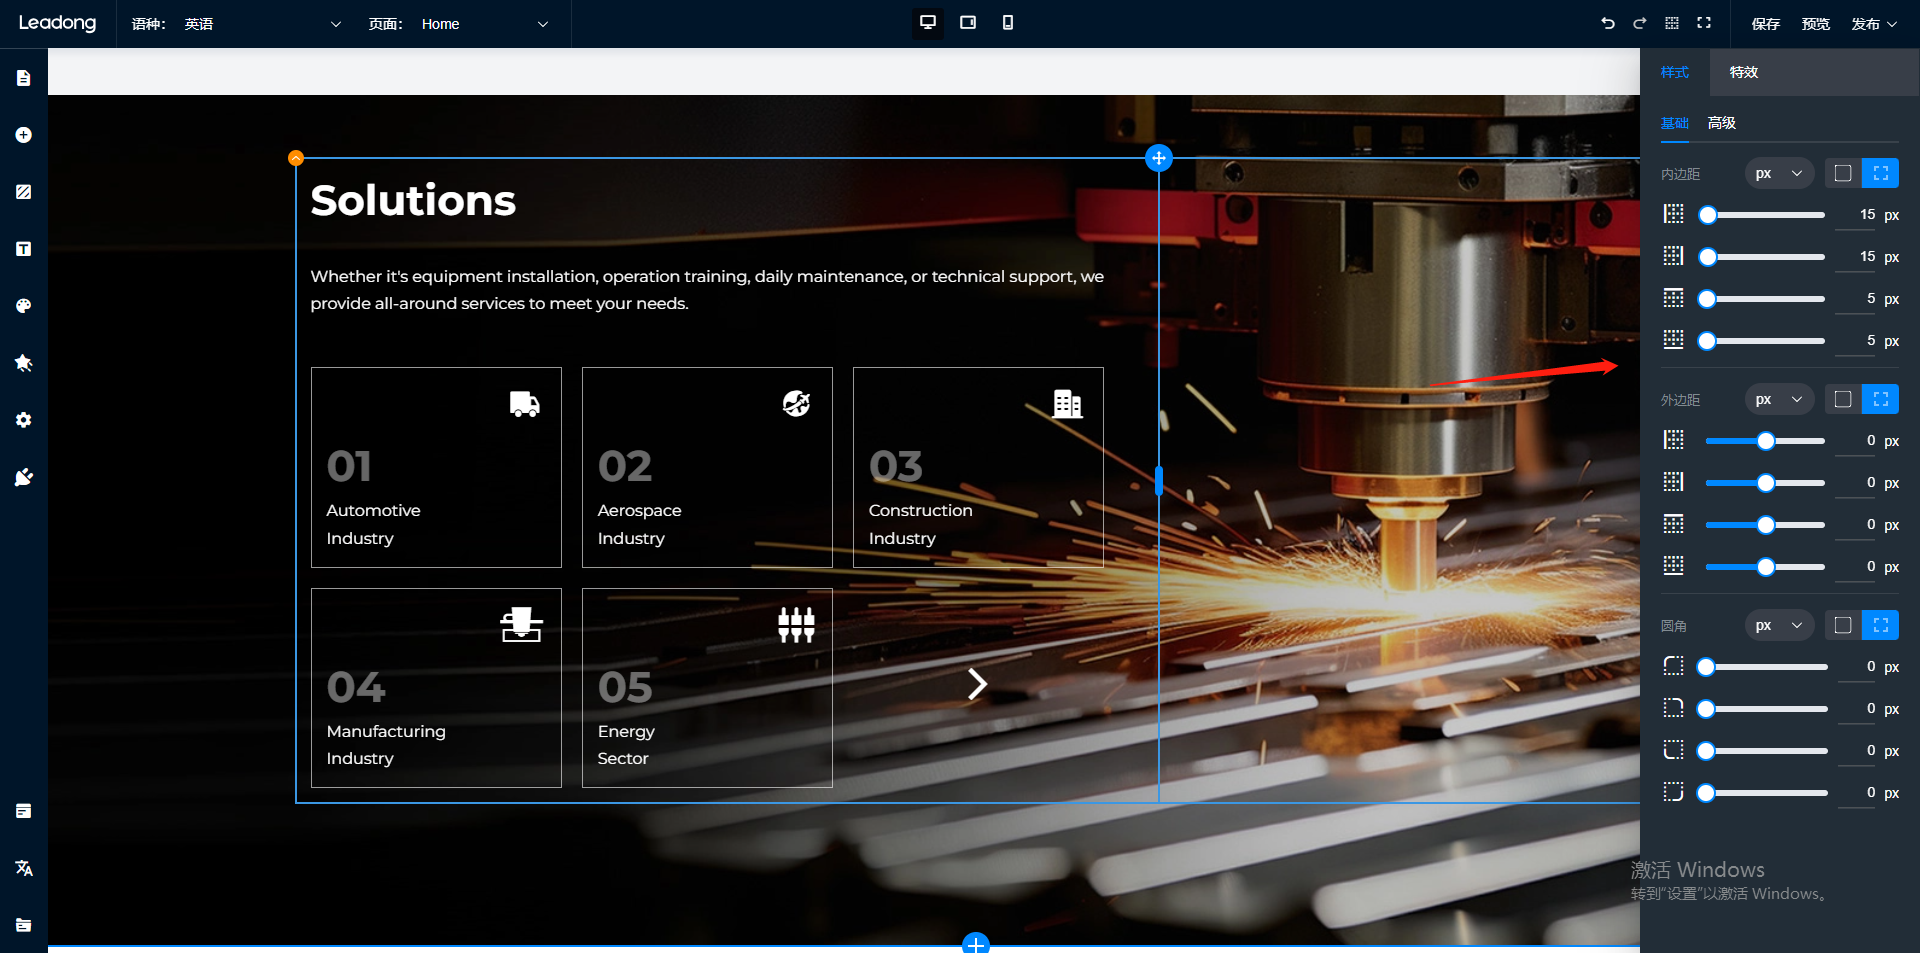Select individual corners toggle for 圆角

click(x=1880, y=626)
